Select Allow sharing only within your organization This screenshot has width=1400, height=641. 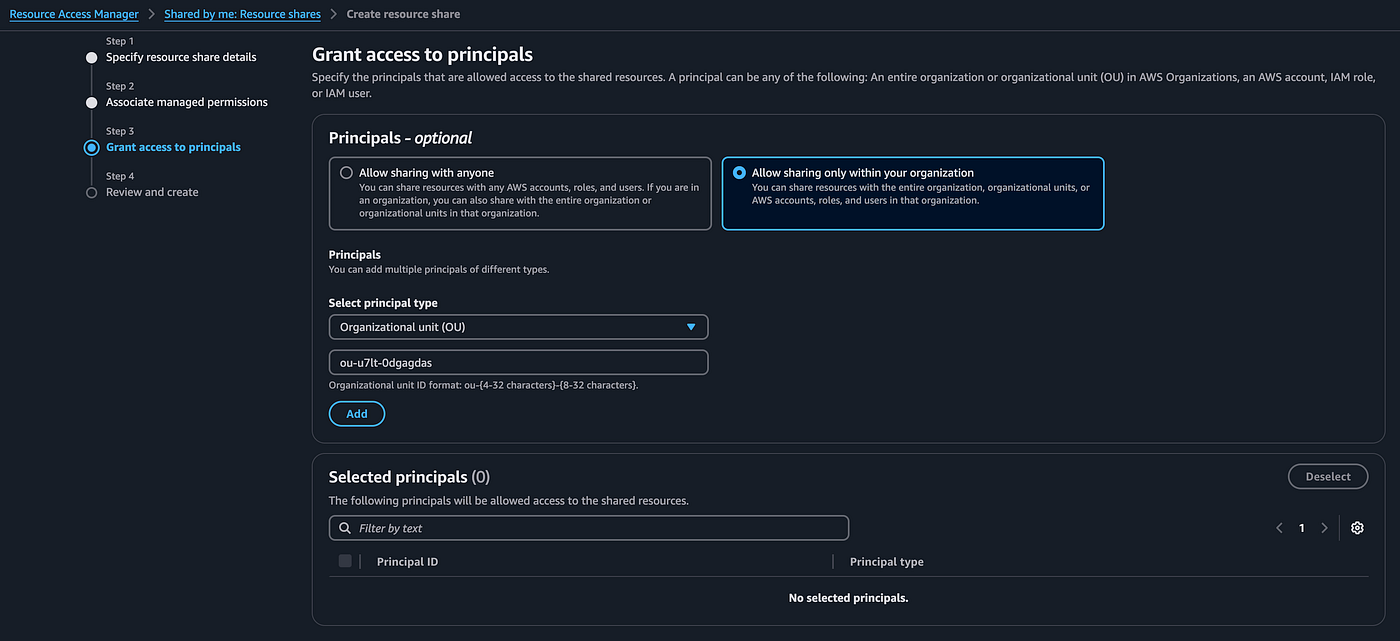click(738, 170)
